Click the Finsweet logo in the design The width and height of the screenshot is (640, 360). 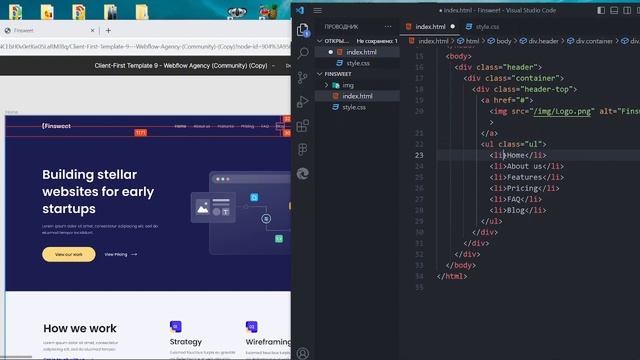(56, 126)
